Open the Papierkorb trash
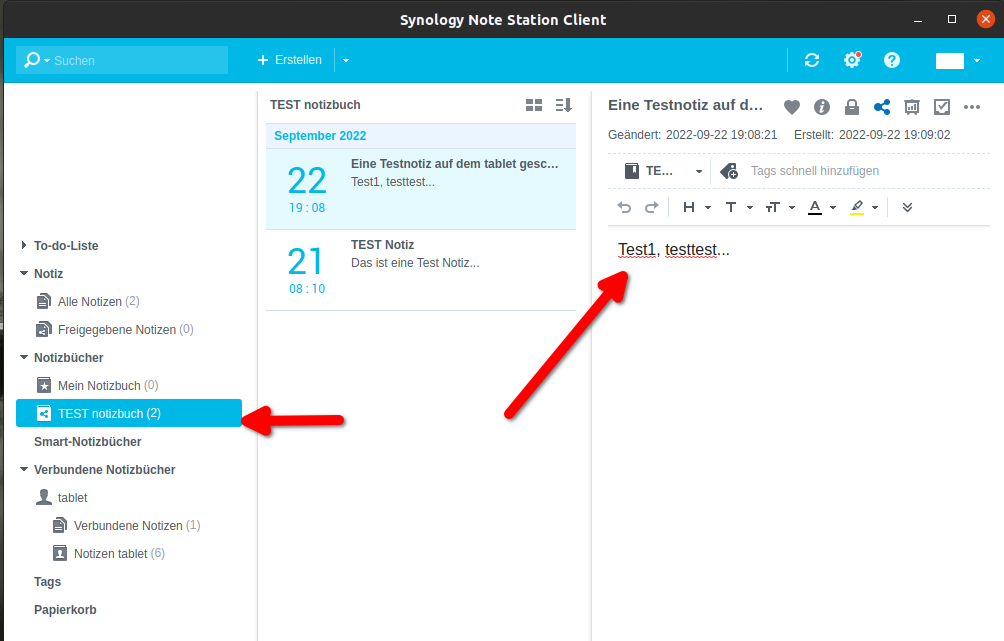1004x641 pixels. pos(65,610)
